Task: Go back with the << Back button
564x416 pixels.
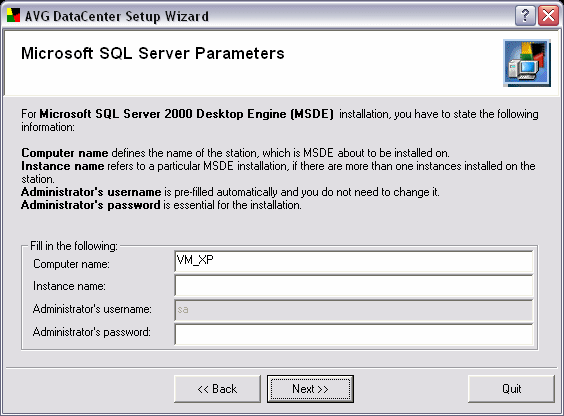Action: (217, 389)
